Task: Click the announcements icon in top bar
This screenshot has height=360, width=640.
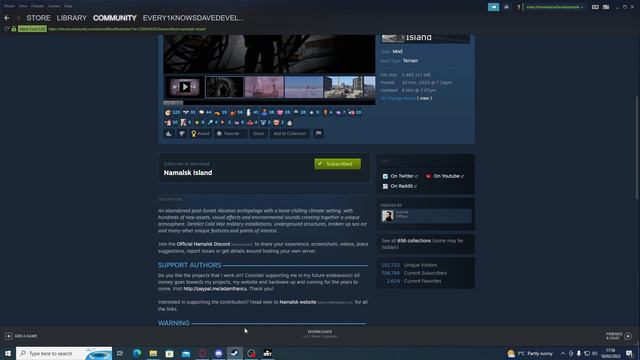Action: click(x=493, y=7)
